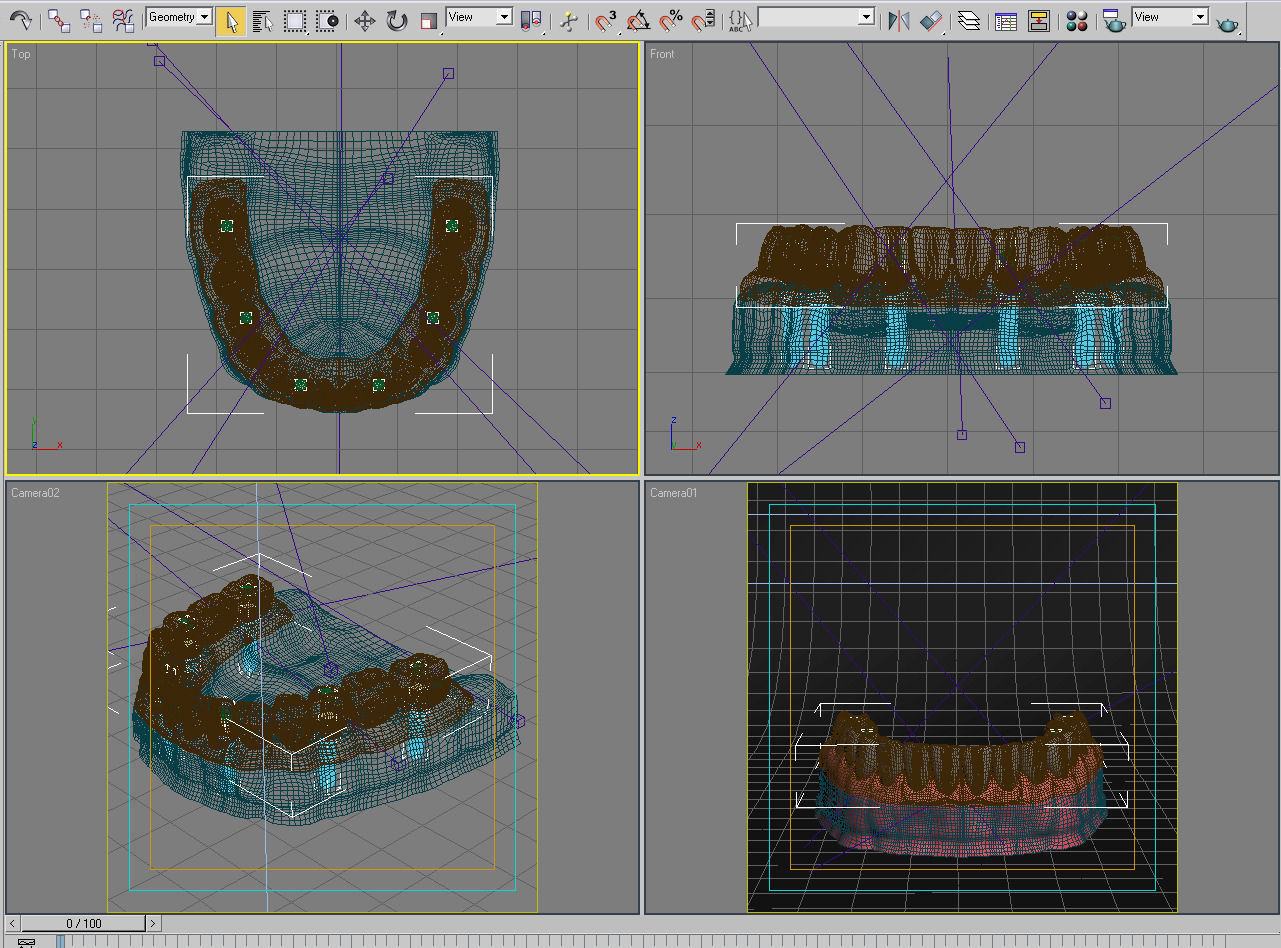Activate the Select and Rotate tool
This screenshot has height=948, width=1281.
click(x=397, y=20)
